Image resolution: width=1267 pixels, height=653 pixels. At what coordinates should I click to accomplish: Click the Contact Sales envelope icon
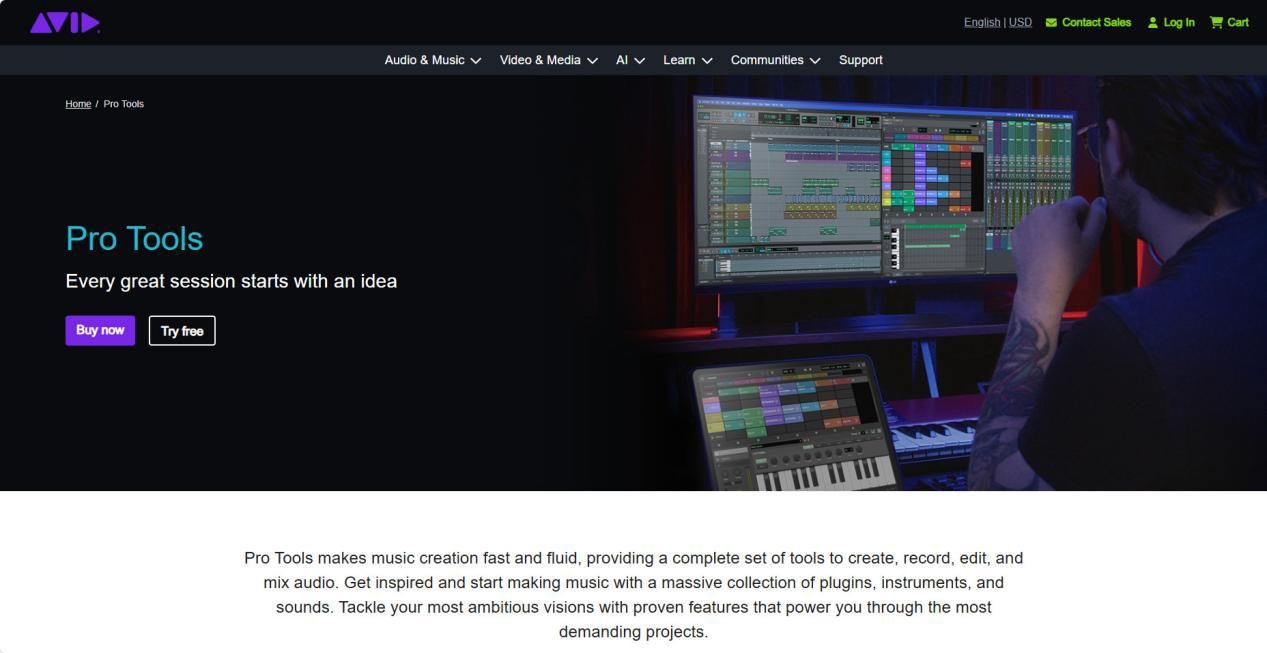[x=1051, y=22]
